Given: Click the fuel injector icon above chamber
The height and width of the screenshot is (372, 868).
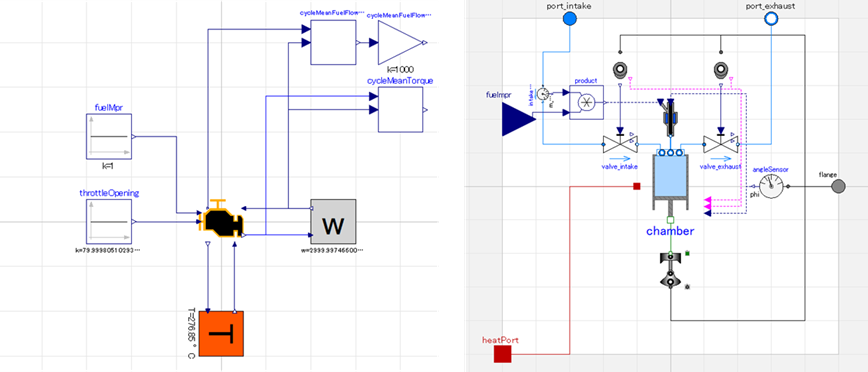Looking at the screenshot, I should (x=670, y=118).
